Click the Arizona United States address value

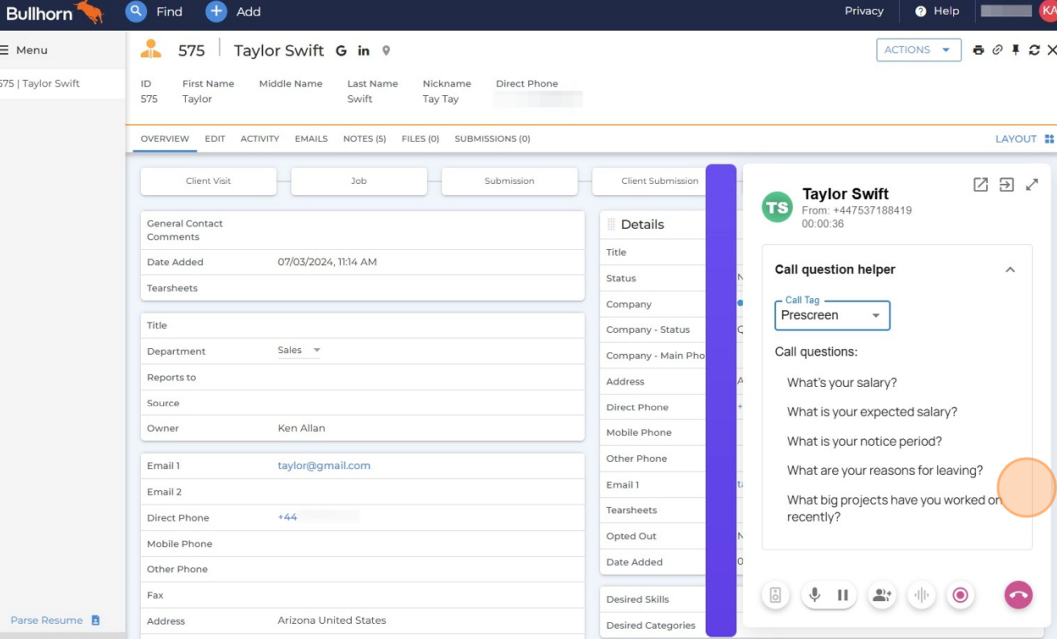click(x=332, y=620)
